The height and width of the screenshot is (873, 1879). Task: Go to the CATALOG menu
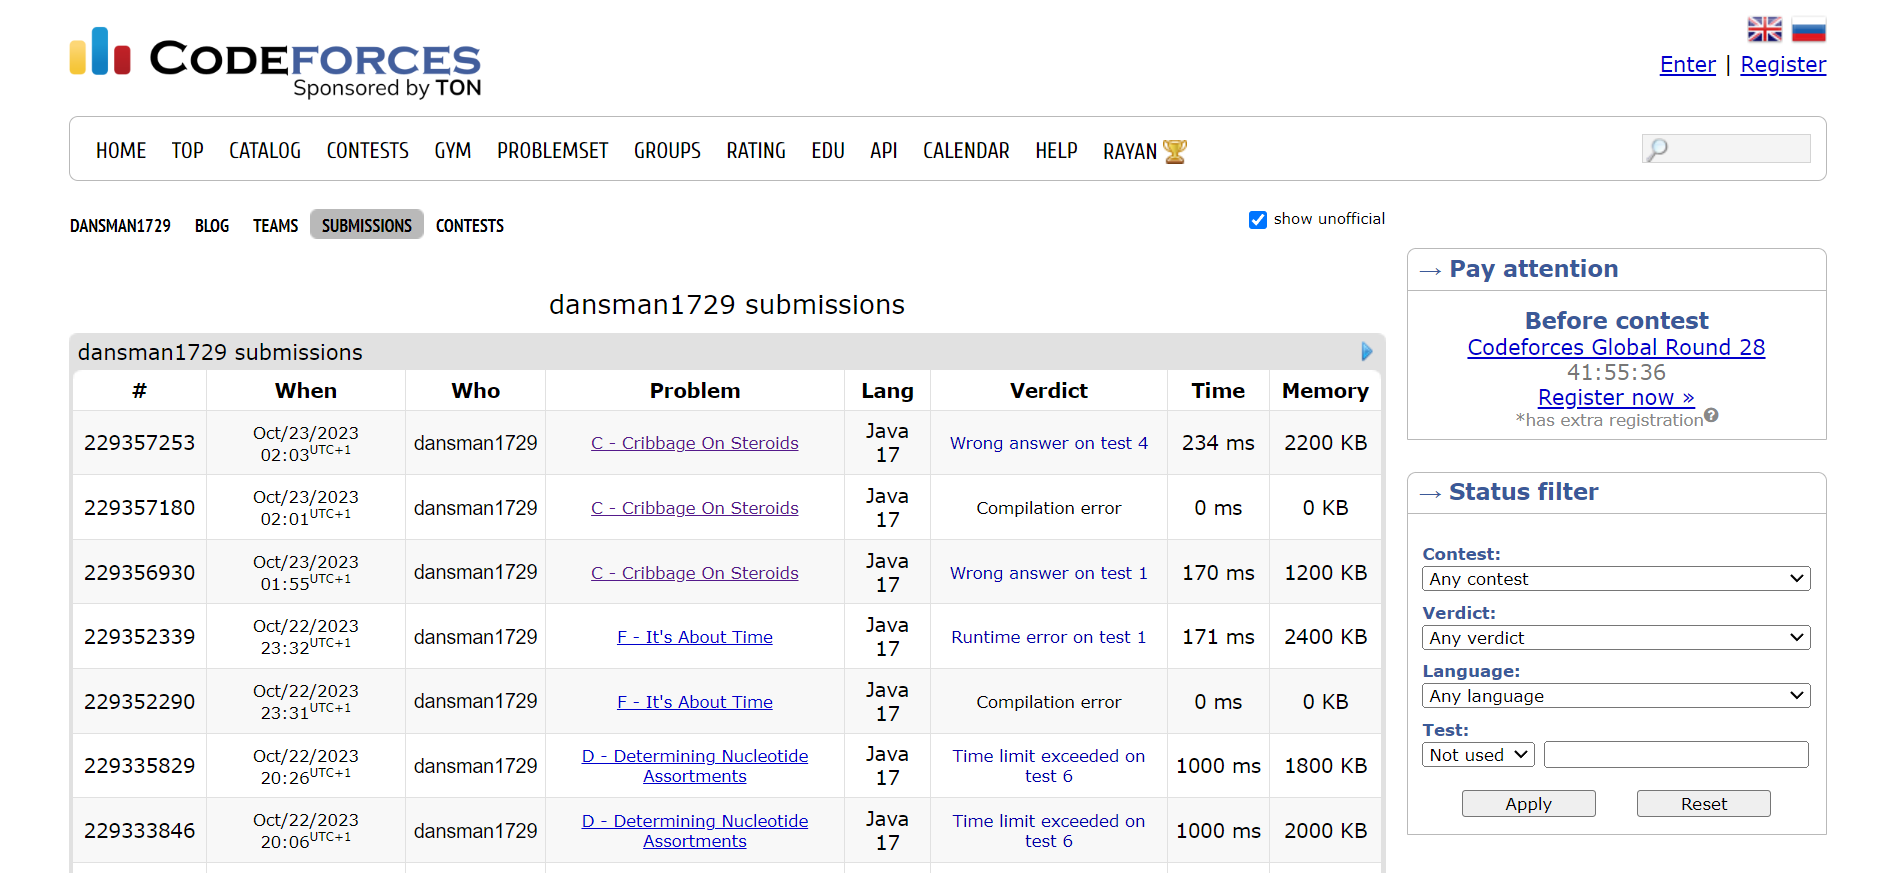click(x=265, y=151)
